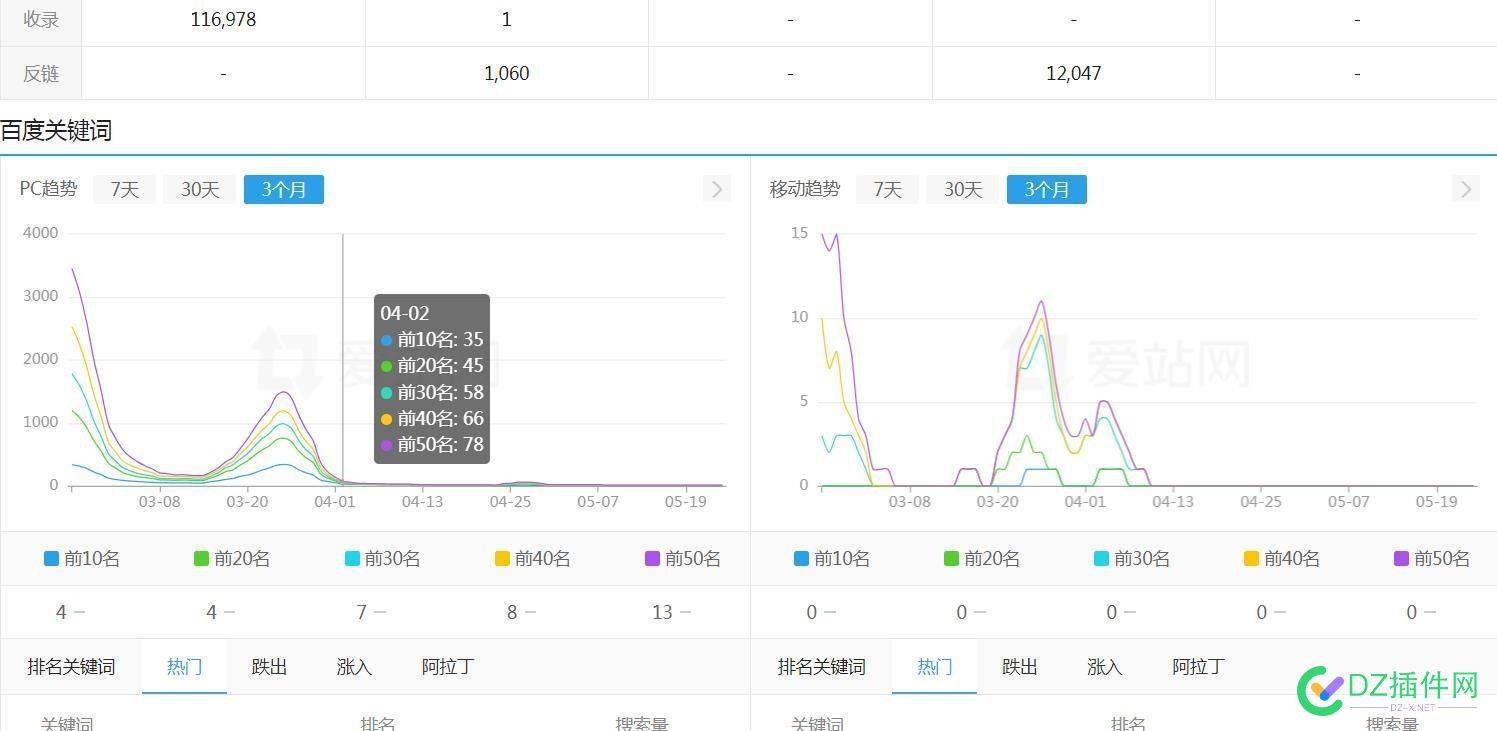Viewport: 1497px width, 731px height.
Task: Open 热门 tab under mobile keywords
Action: [x=934, y=667]
